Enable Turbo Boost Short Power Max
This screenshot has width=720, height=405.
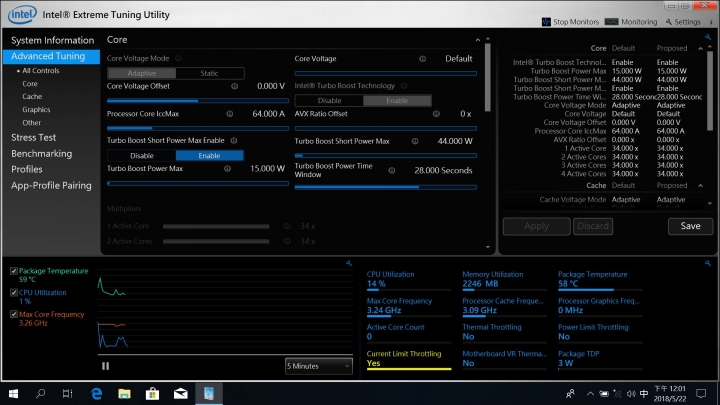[x=209, y=156]
